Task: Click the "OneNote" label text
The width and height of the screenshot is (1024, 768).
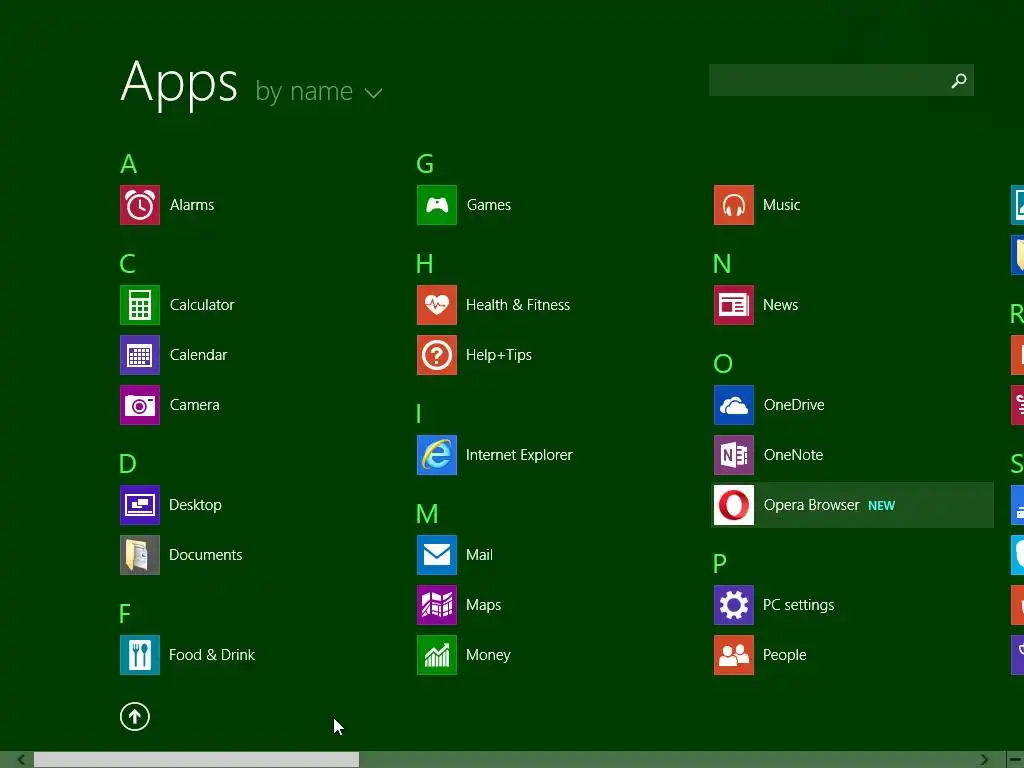Action: [x=793, y=455]
